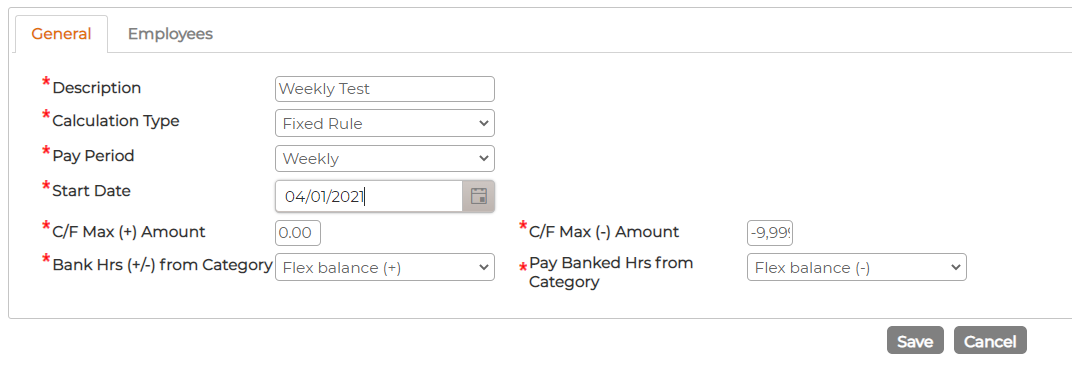The width and height of the screenshot is (1072, 371).
Task: Save the weekly rule settings
Action: tap(915, 340)
